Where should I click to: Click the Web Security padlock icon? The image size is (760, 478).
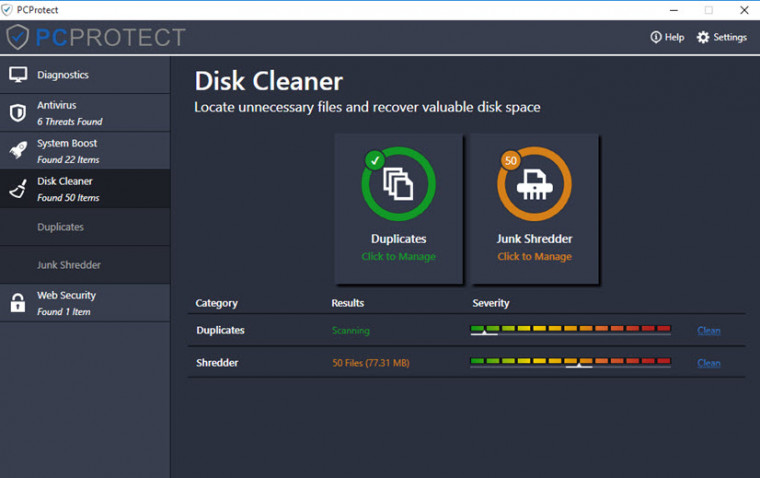coord(18,303)
